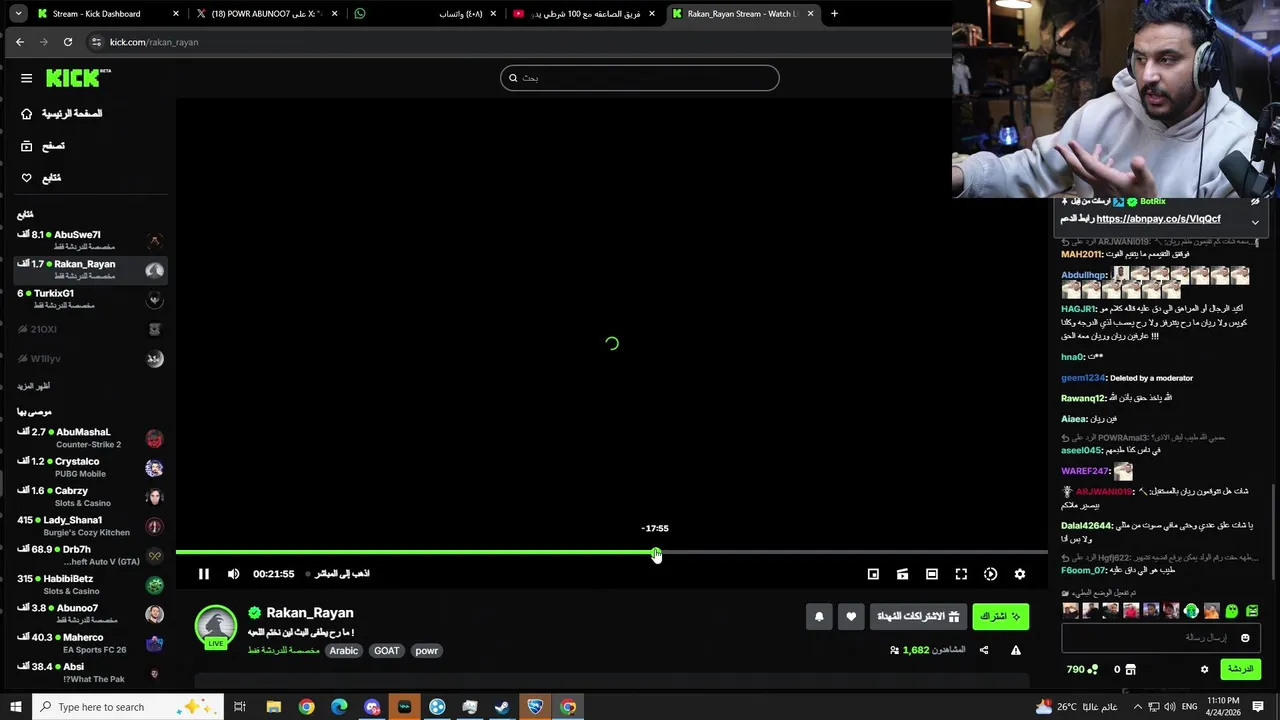Follow with the heart button

[851, 617]
